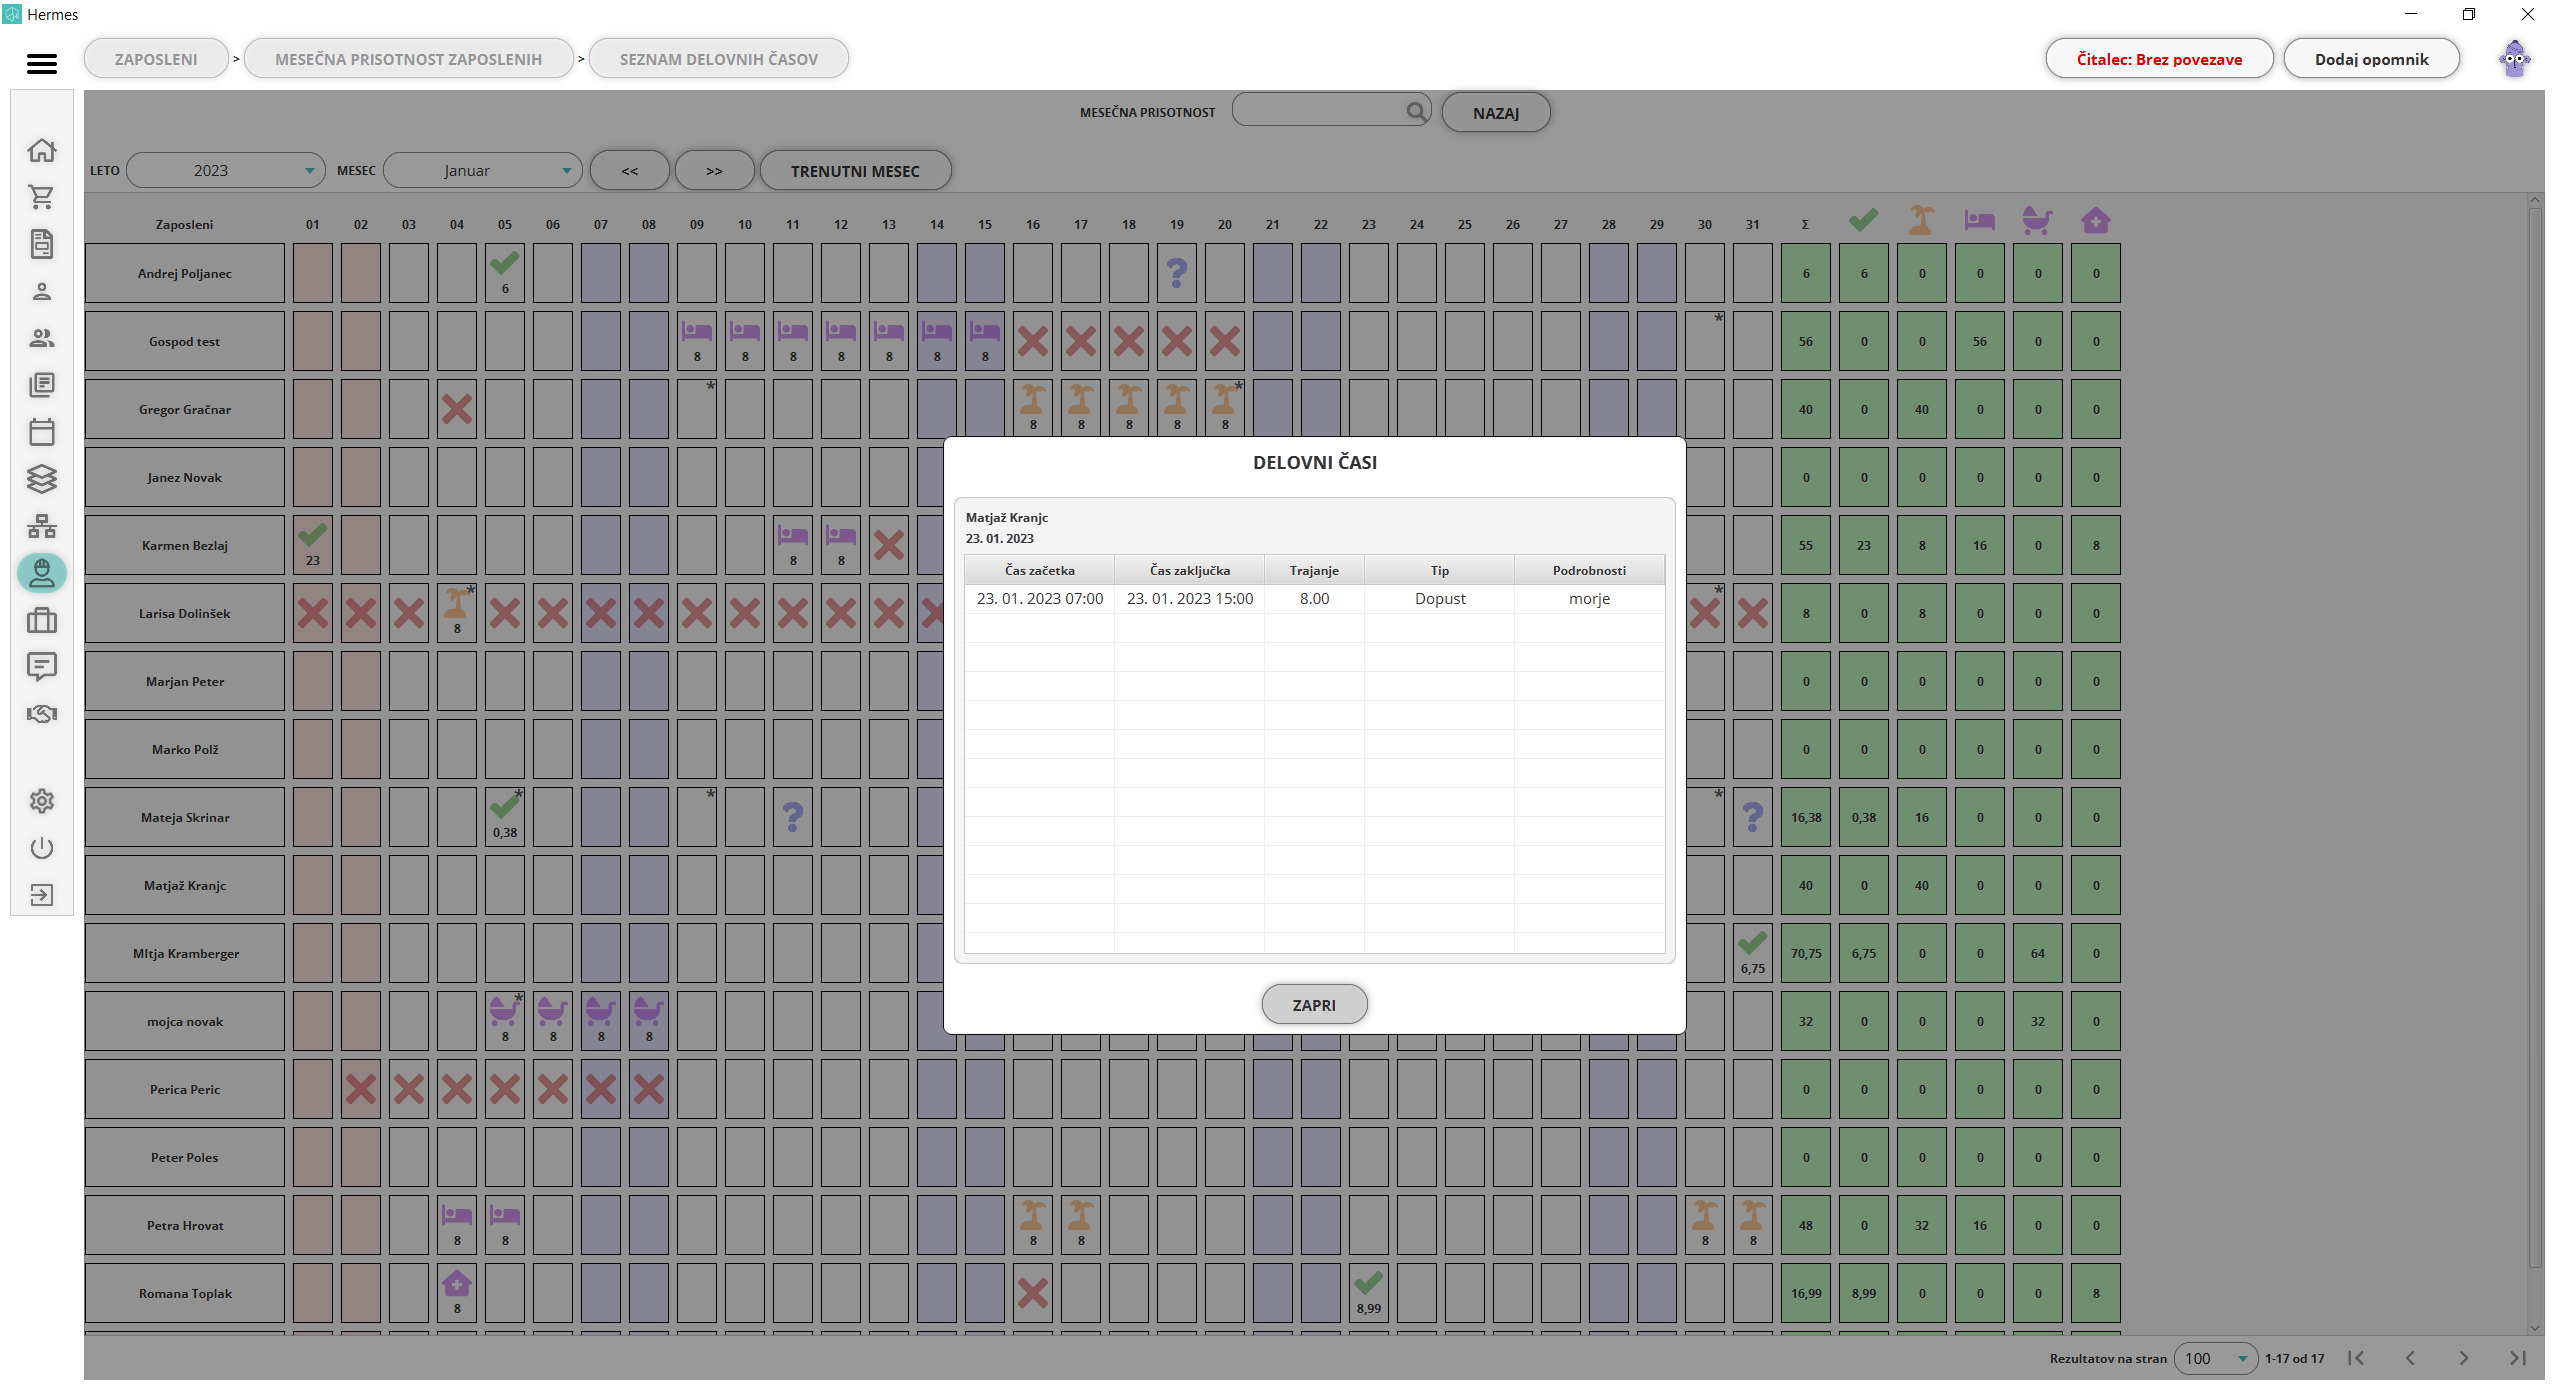This screenshot has height=1398, width=2557.
Task: Open the briefcase sidebar icon
Action: 41,620
